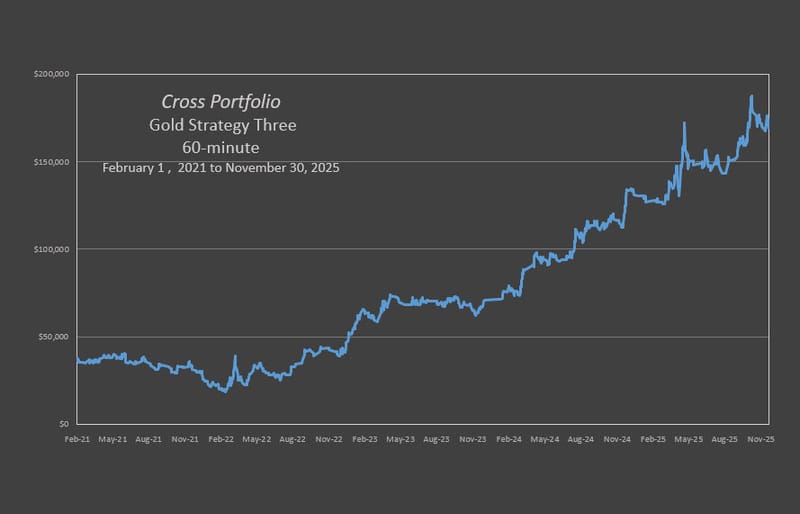The image size is (800, 514).
Task: Select the May-24 x-axis label
Action: pos(544,439)
